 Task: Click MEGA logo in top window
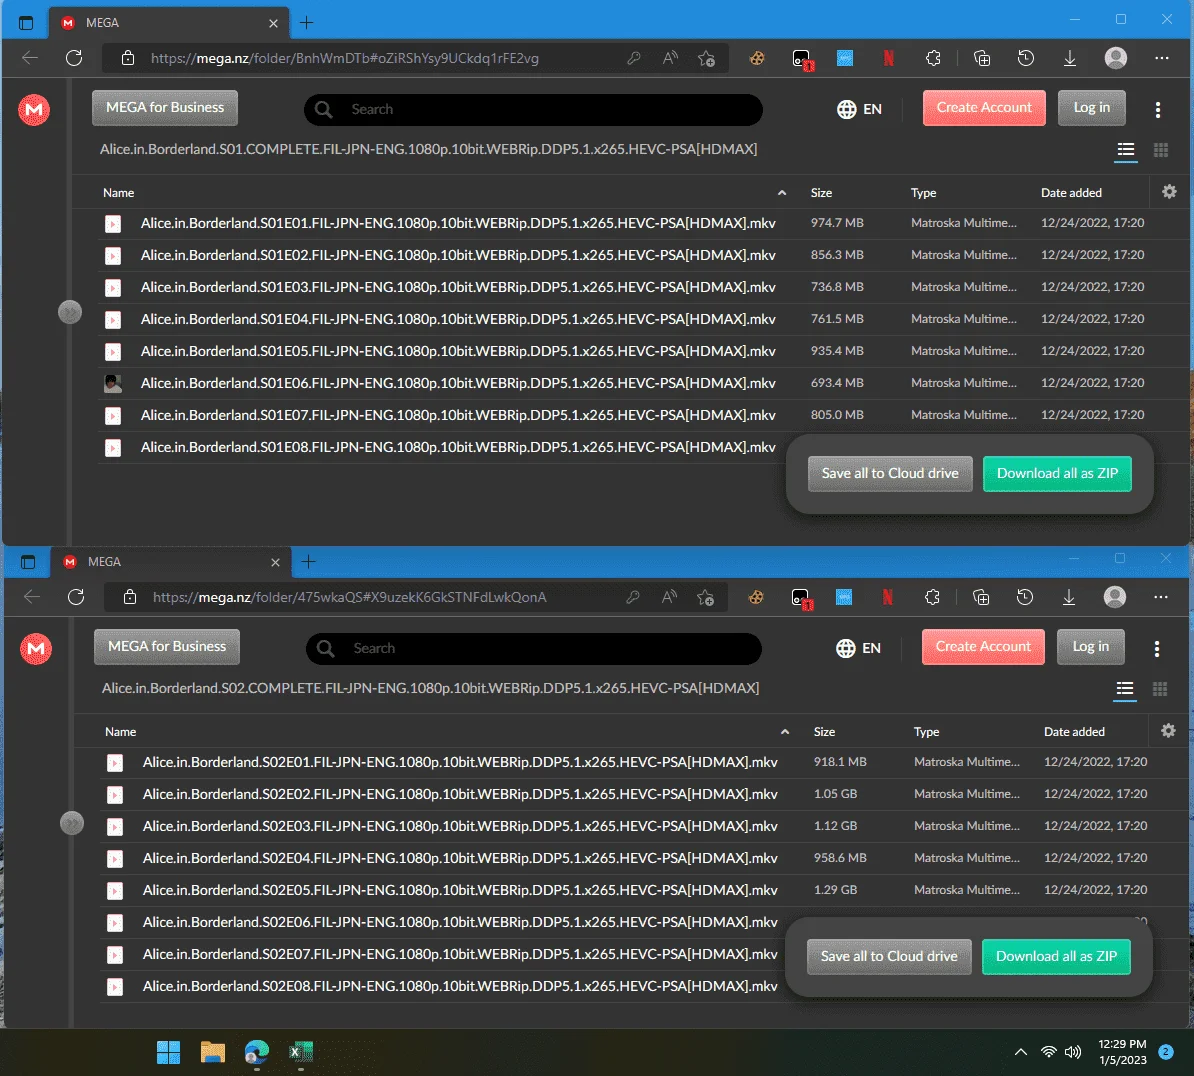point(34,110)
